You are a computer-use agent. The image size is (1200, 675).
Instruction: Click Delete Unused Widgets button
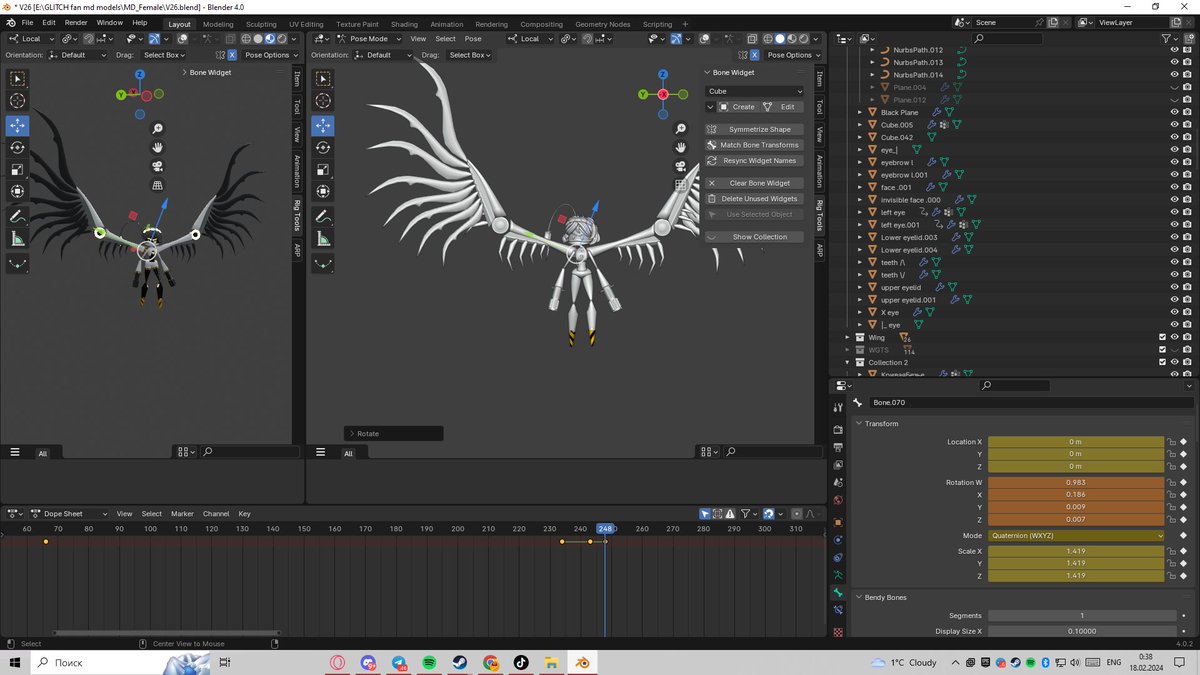(x=754, y=199)
